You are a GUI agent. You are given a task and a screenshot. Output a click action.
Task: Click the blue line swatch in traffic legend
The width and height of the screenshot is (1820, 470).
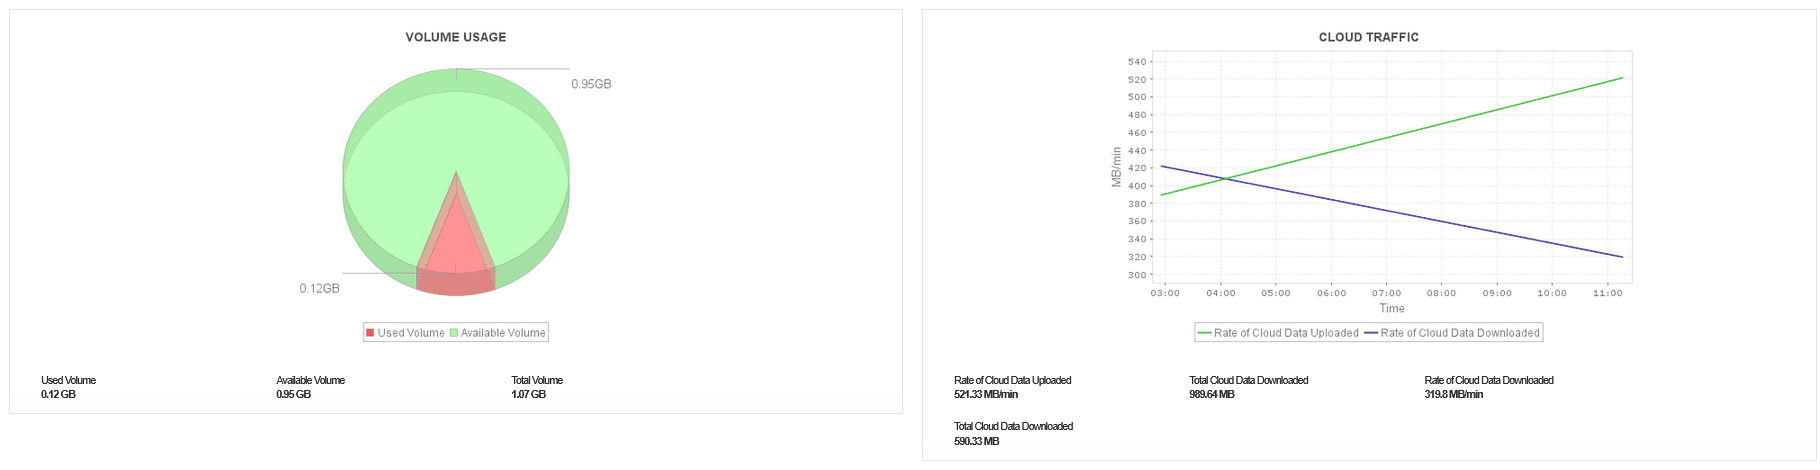click(1371, 333)
